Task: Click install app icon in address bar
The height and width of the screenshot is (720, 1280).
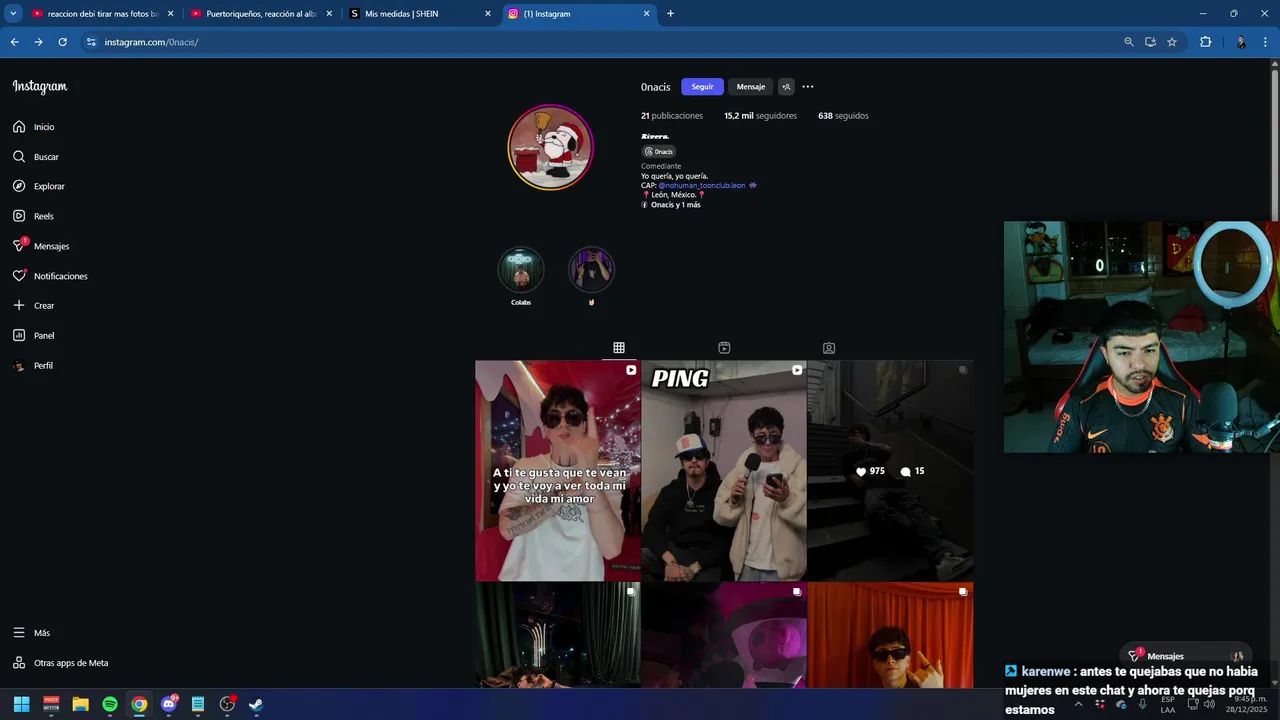Action: (1150, 42)
